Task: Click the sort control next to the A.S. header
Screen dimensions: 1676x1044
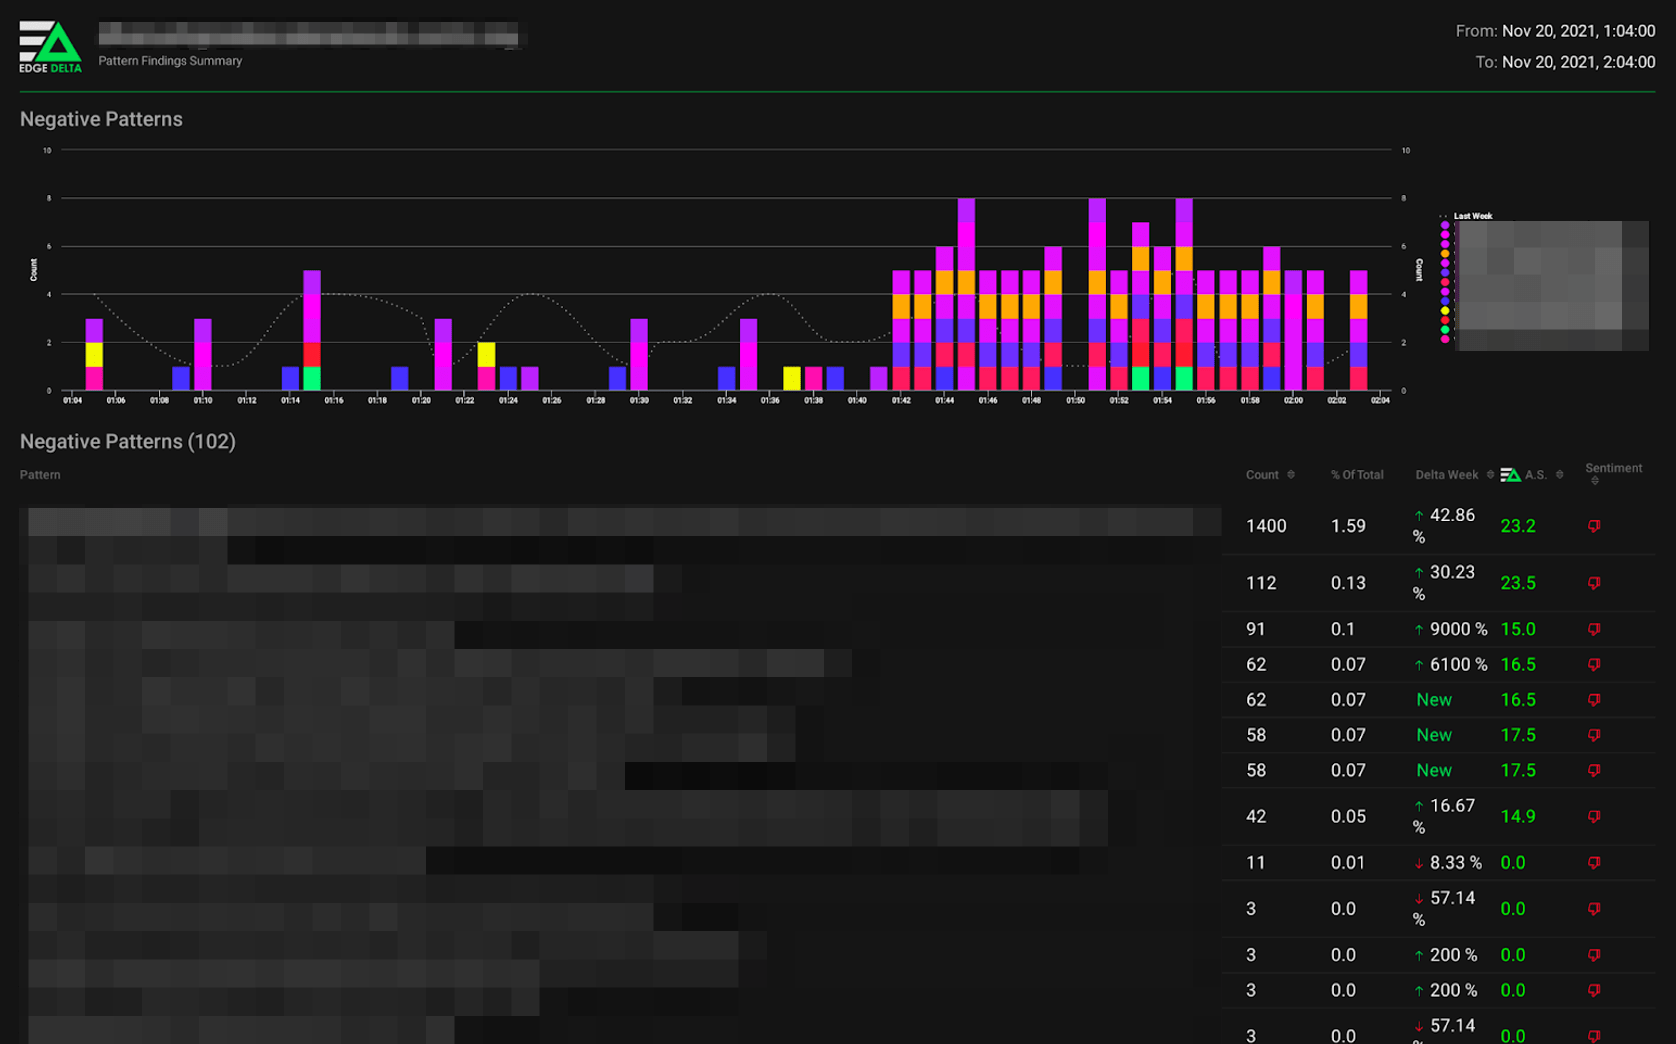Action: [x=1558, y=474]
